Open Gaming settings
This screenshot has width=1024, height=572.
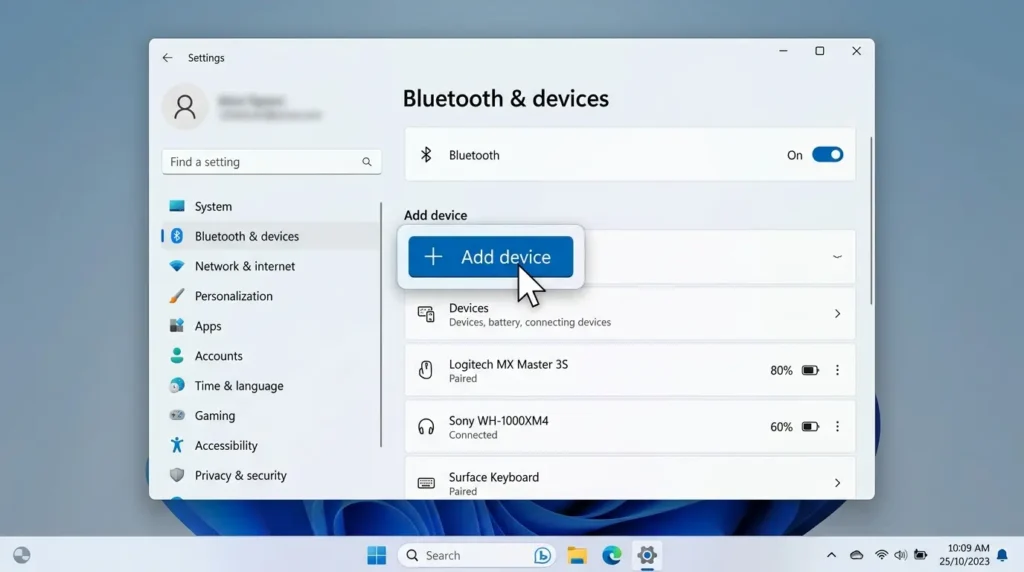pyautogui.click(x=270, y=415)
